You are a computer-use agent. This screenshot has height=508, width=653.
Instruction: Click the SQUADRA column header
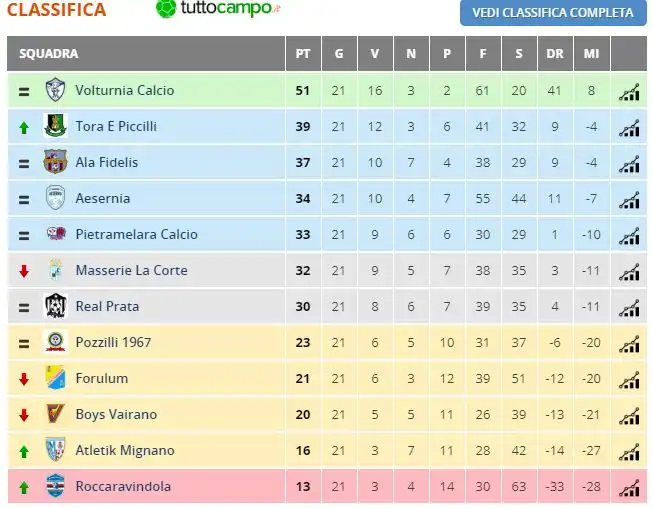coord(146,53)
